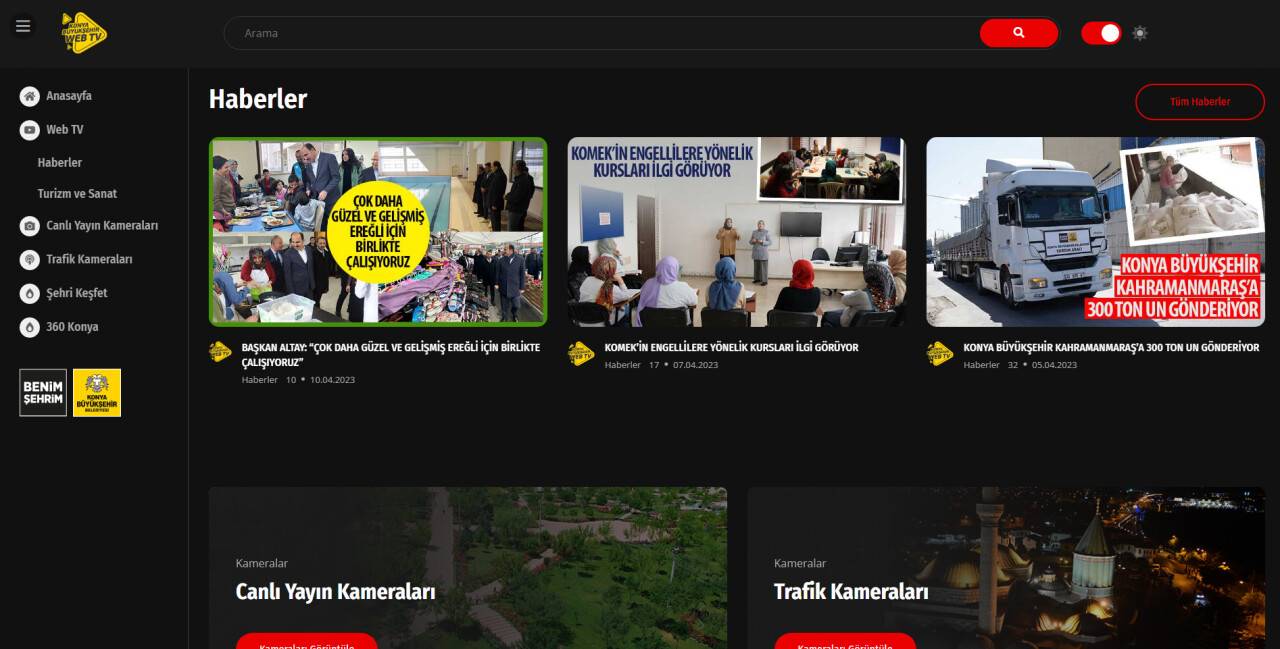Open Tüm Haberler
This screenshot has height=649, width=1280.
click(x=1199, y=101)
